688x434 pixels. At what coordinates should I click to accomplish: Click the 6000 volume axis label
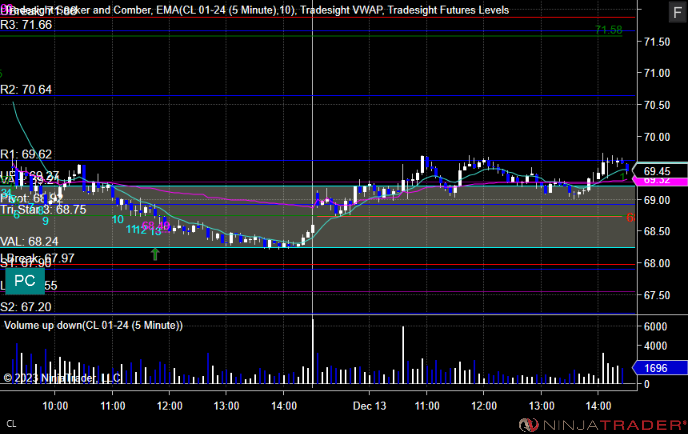click(656, 326)
